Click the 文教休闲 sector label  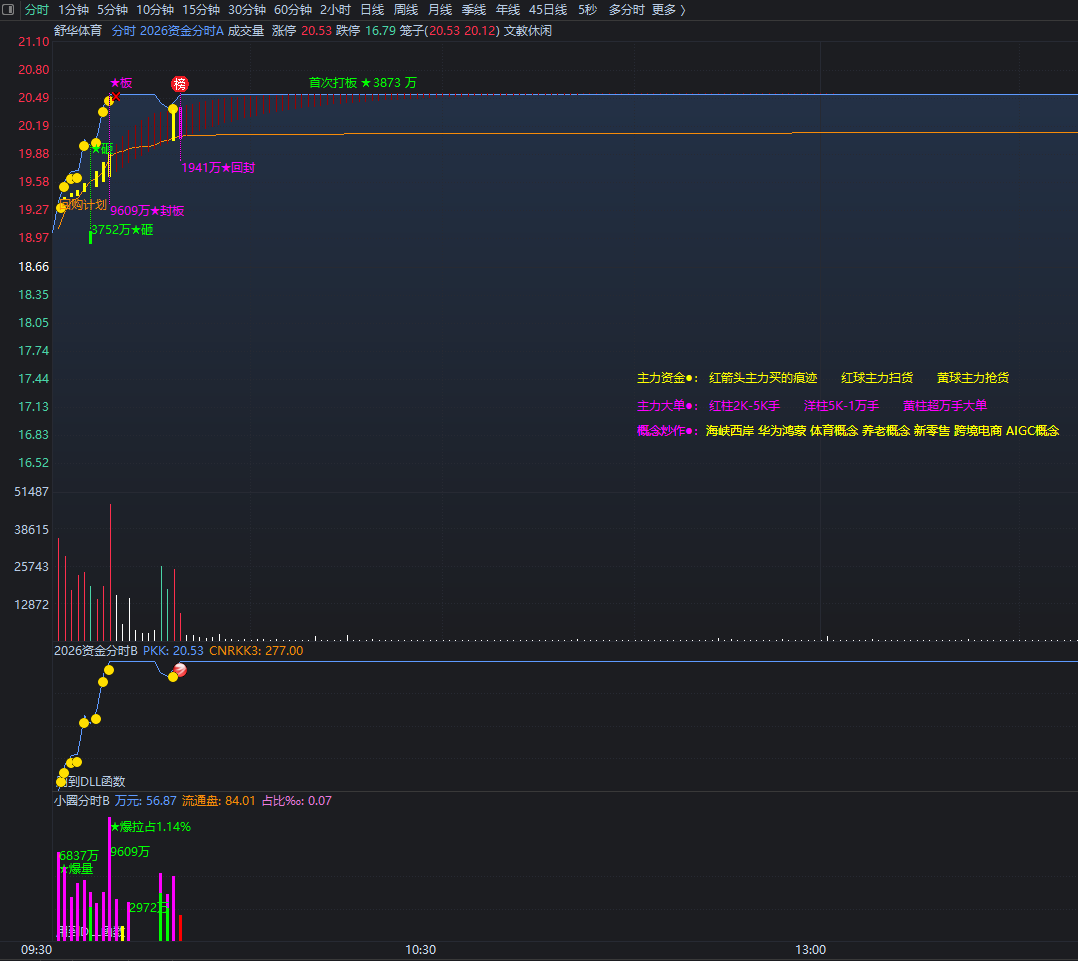click(x=527, y=31)
